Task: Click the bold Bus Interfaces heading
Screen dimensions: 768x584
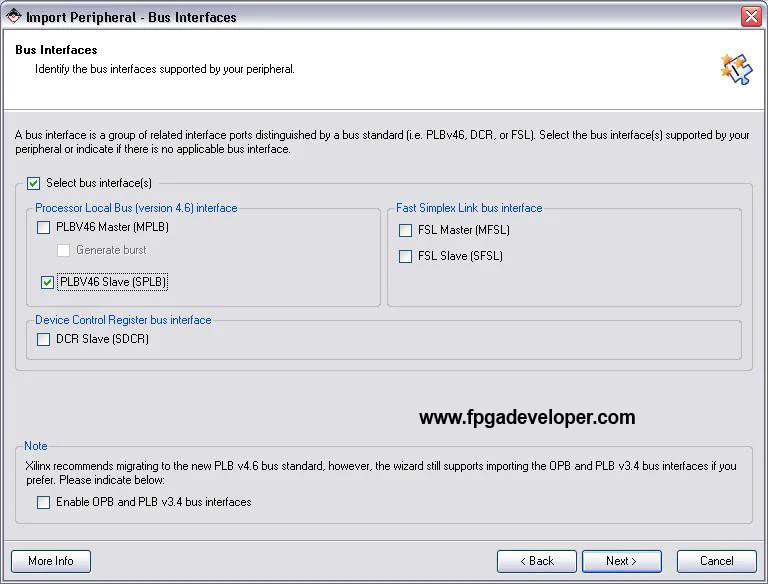Action: click(x=56, y=50)
